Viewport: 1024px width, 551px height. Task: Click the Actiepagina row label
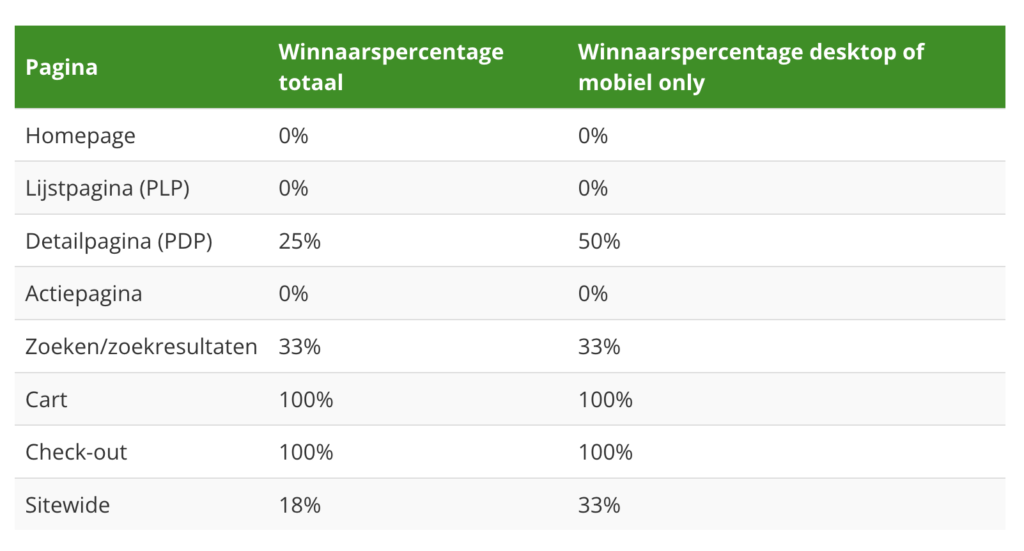[84, 294]
